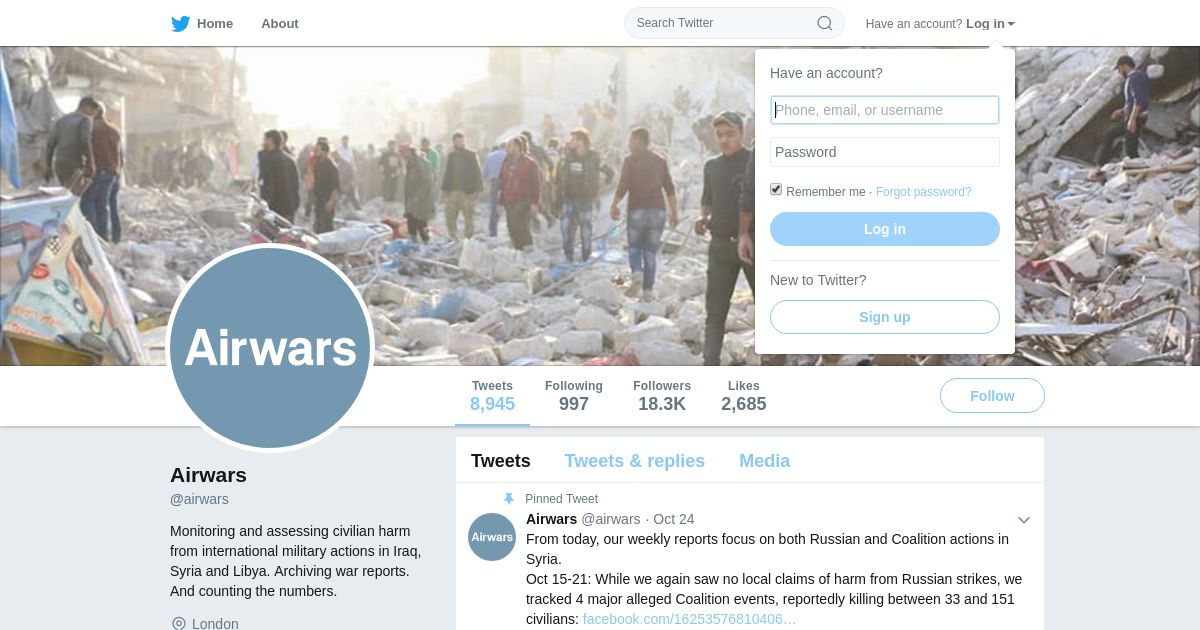Open the Forgot password link
1200x630 pixels.
pos(923,192)
